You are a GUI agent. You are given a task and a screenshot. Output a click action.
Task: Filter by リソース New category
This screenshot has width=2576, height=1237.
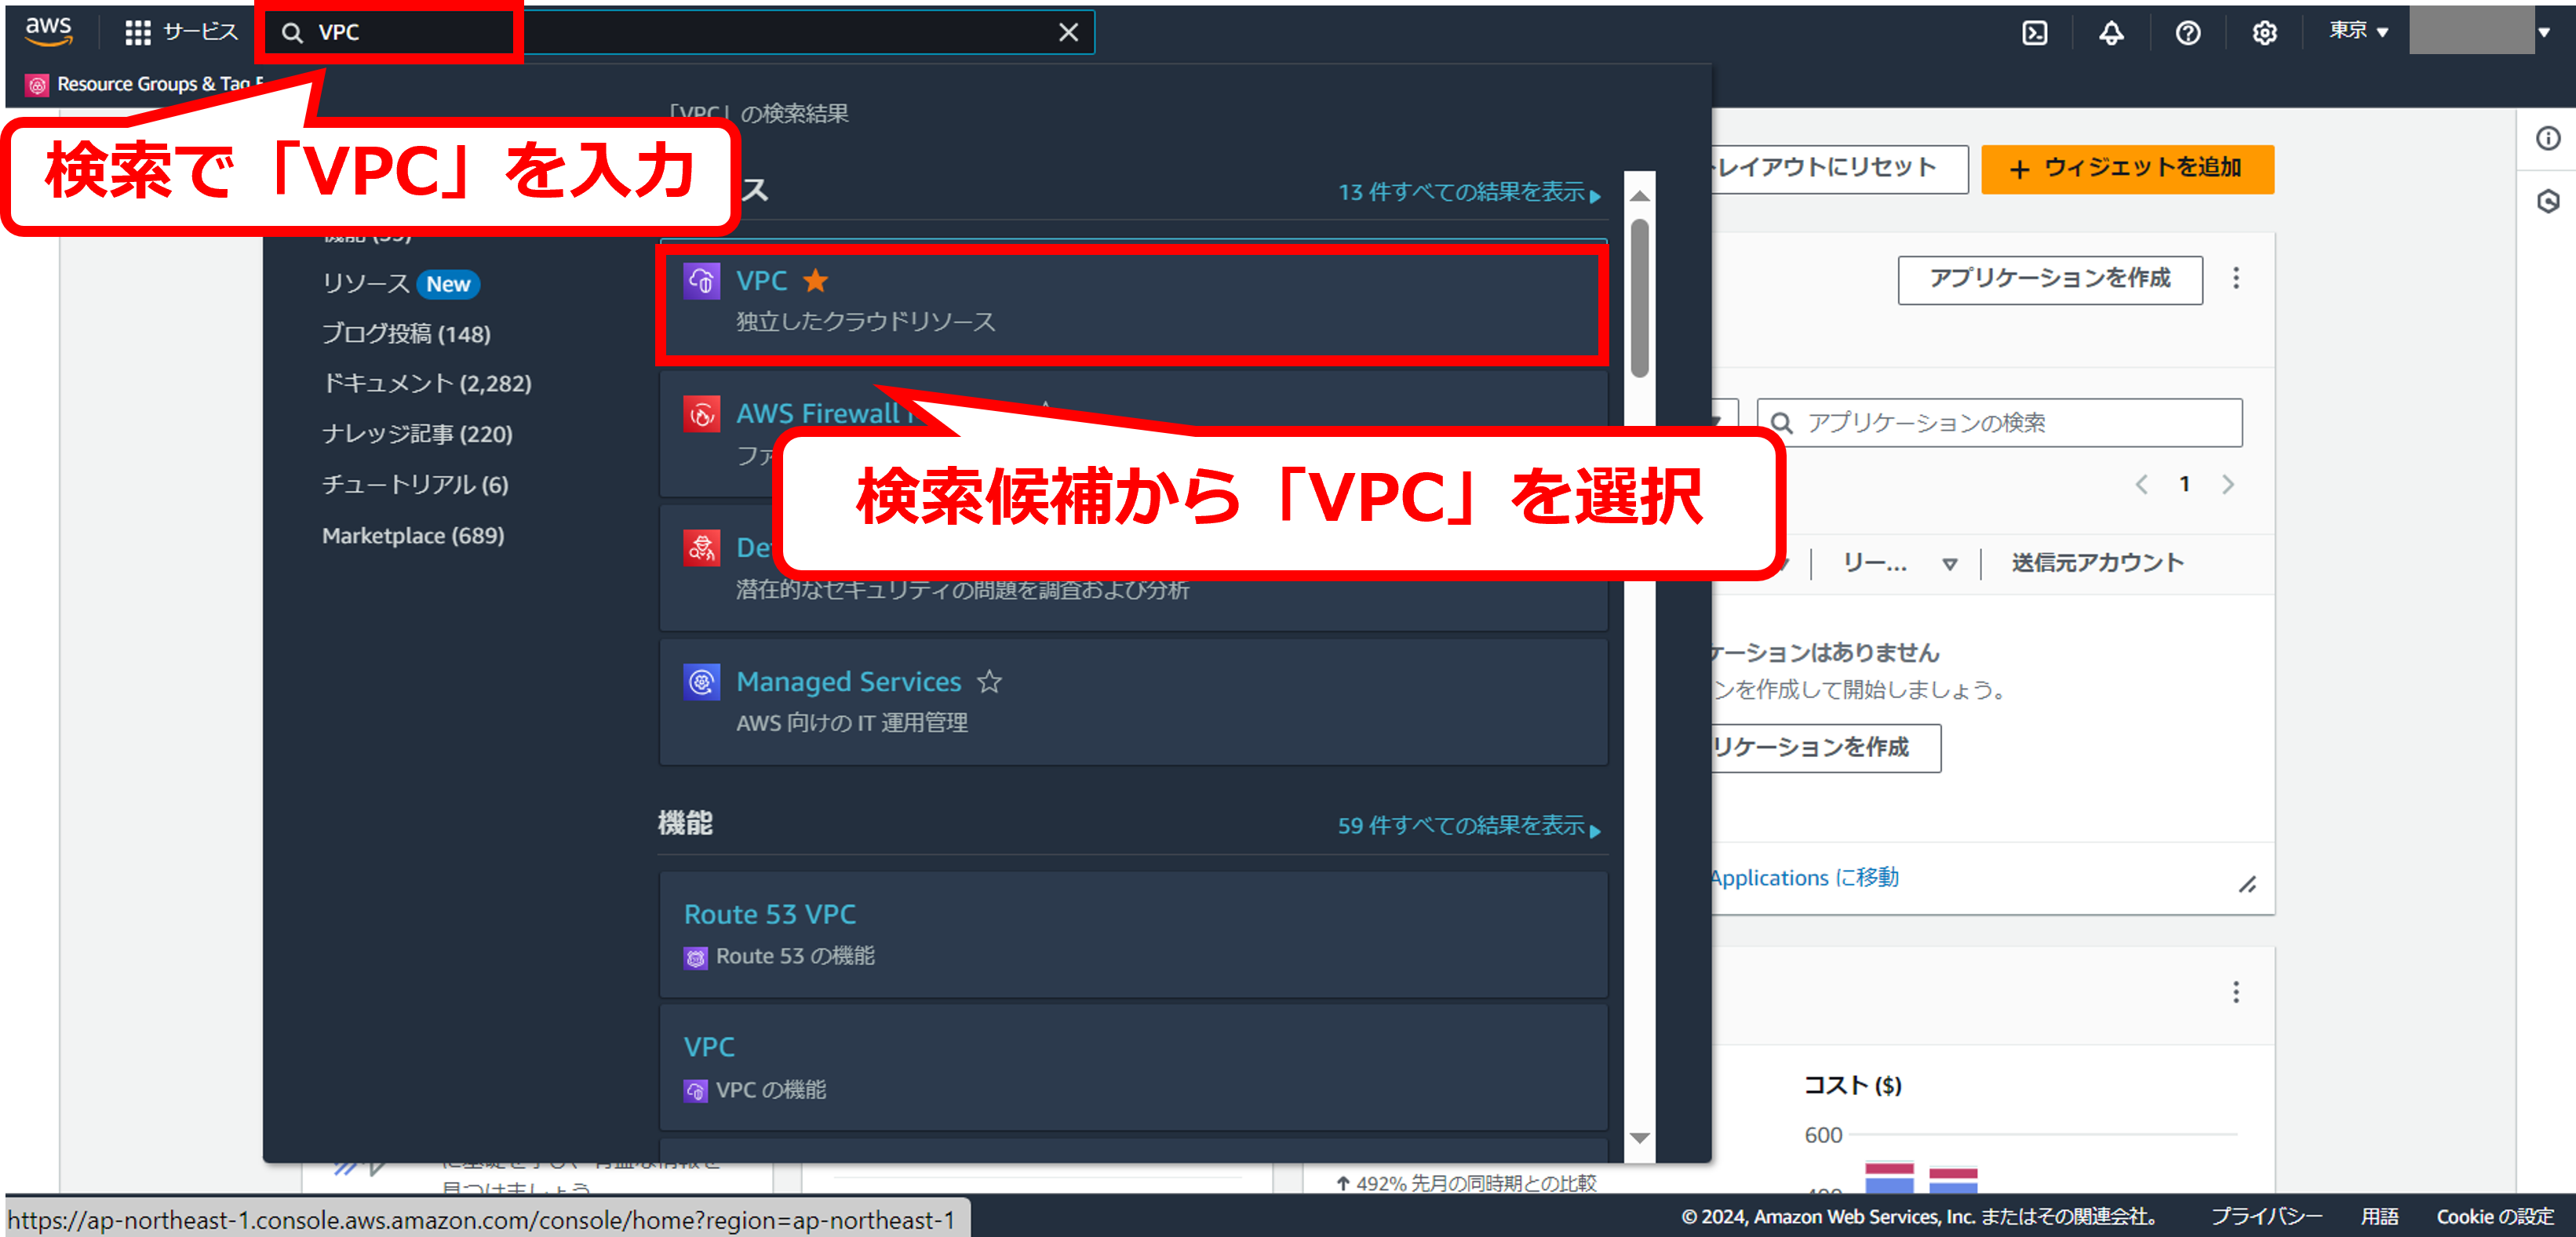[400, 284]
